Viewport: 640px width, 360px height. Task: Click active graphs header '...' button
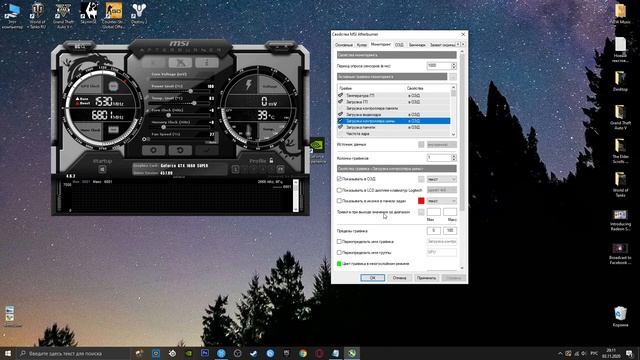[453, 77]
